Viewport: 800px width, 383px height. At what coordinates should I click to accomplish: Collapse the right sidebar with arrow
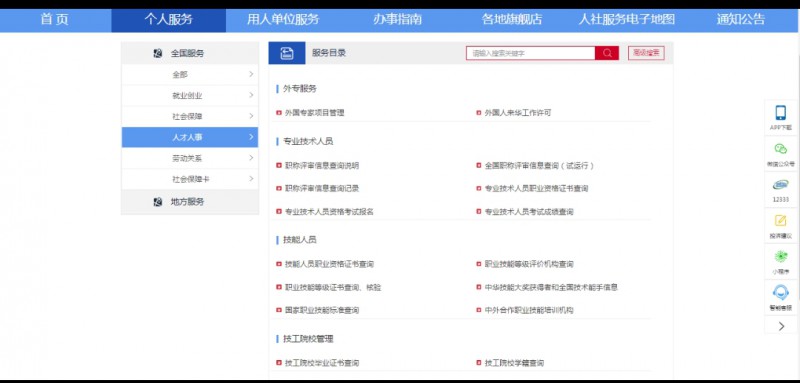point(781,326)
